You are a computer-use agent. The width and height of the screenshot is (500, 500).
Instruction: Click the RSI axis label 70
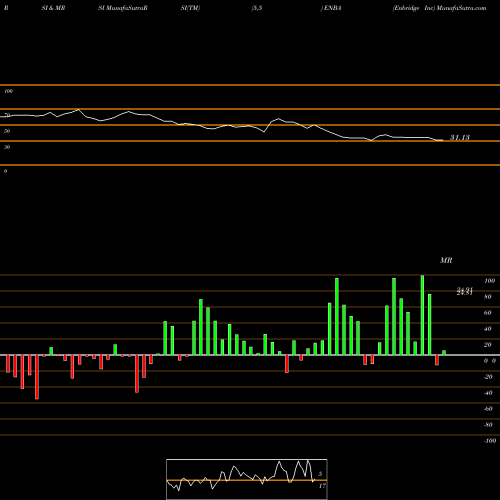(7, 115)
